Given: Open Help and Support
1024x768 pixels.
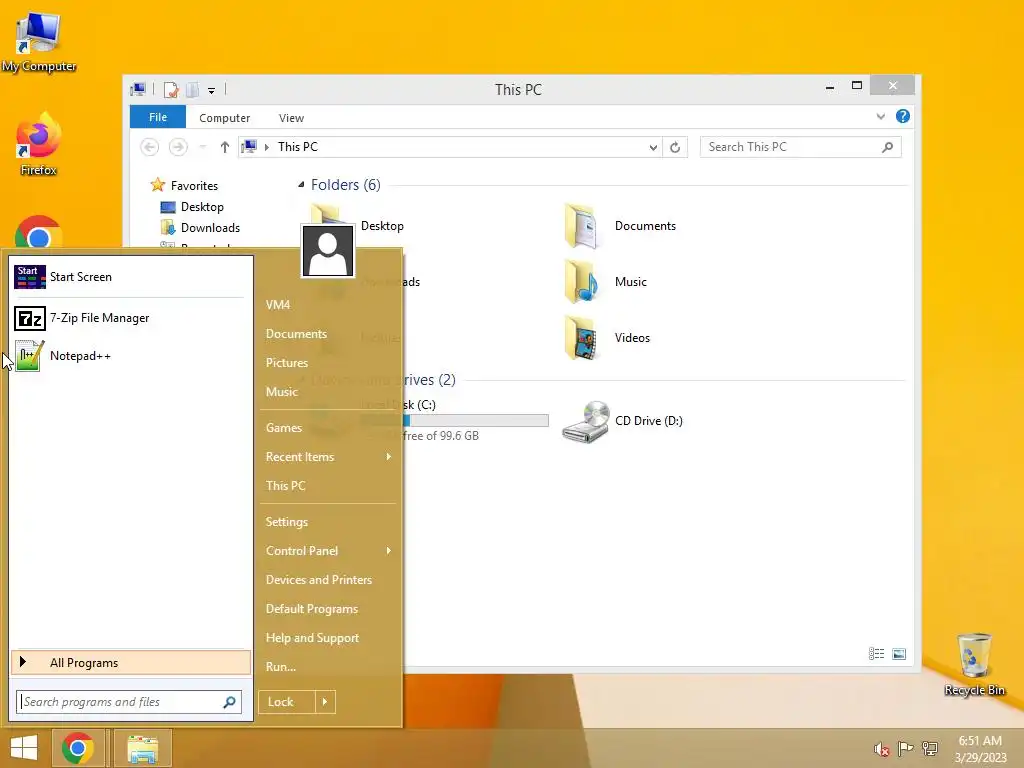Looking at the screenshot, I should [x=312, y=638].
